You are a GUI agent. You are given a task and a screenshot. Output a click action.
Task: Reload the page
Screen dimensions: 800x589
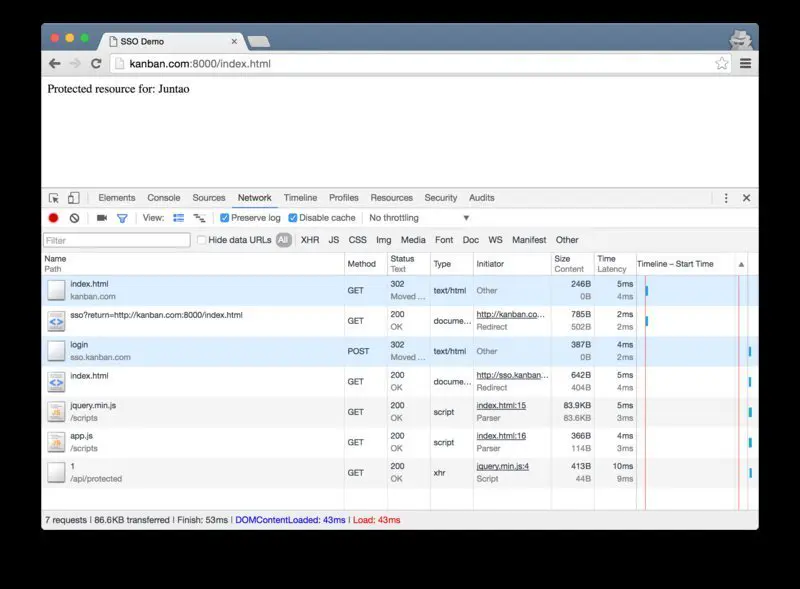pyautogui.click(x=96, y=63)
